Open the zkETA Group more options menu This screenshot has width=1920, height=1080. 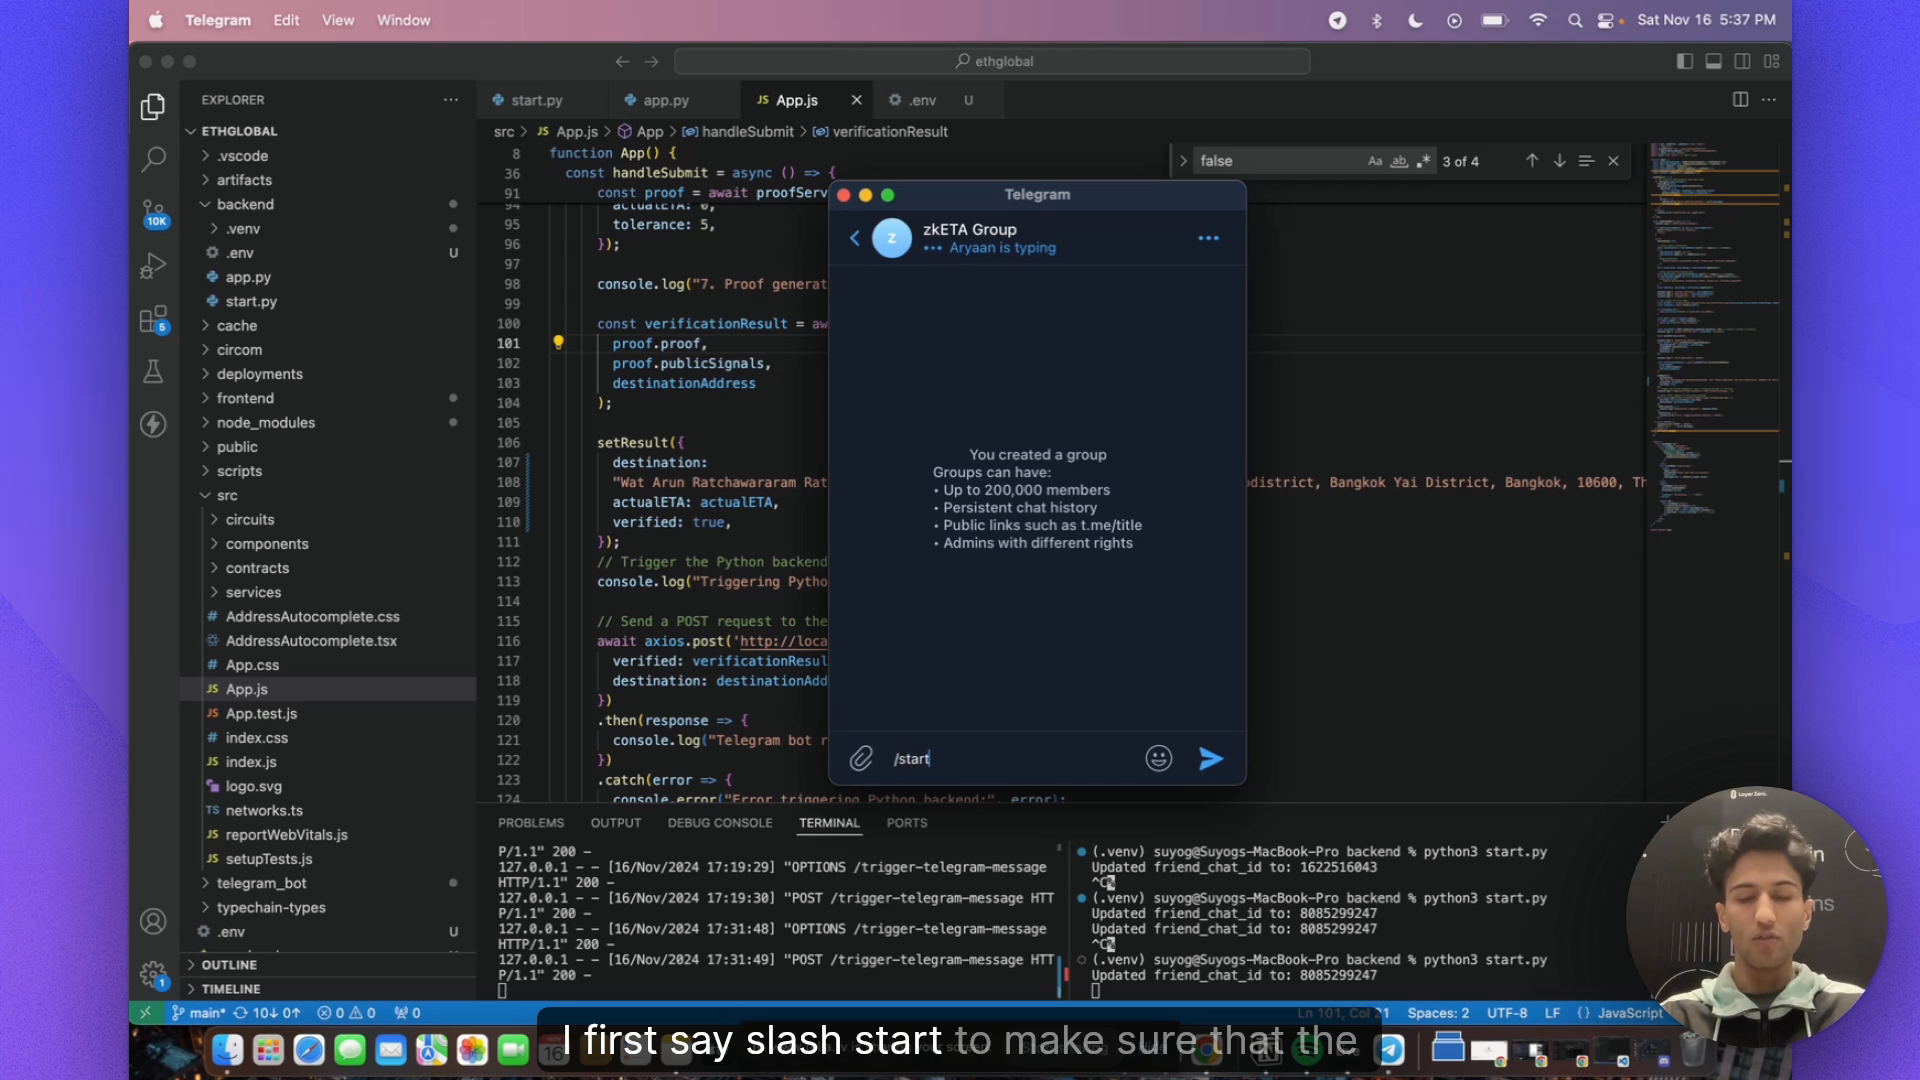[1208, 238]
